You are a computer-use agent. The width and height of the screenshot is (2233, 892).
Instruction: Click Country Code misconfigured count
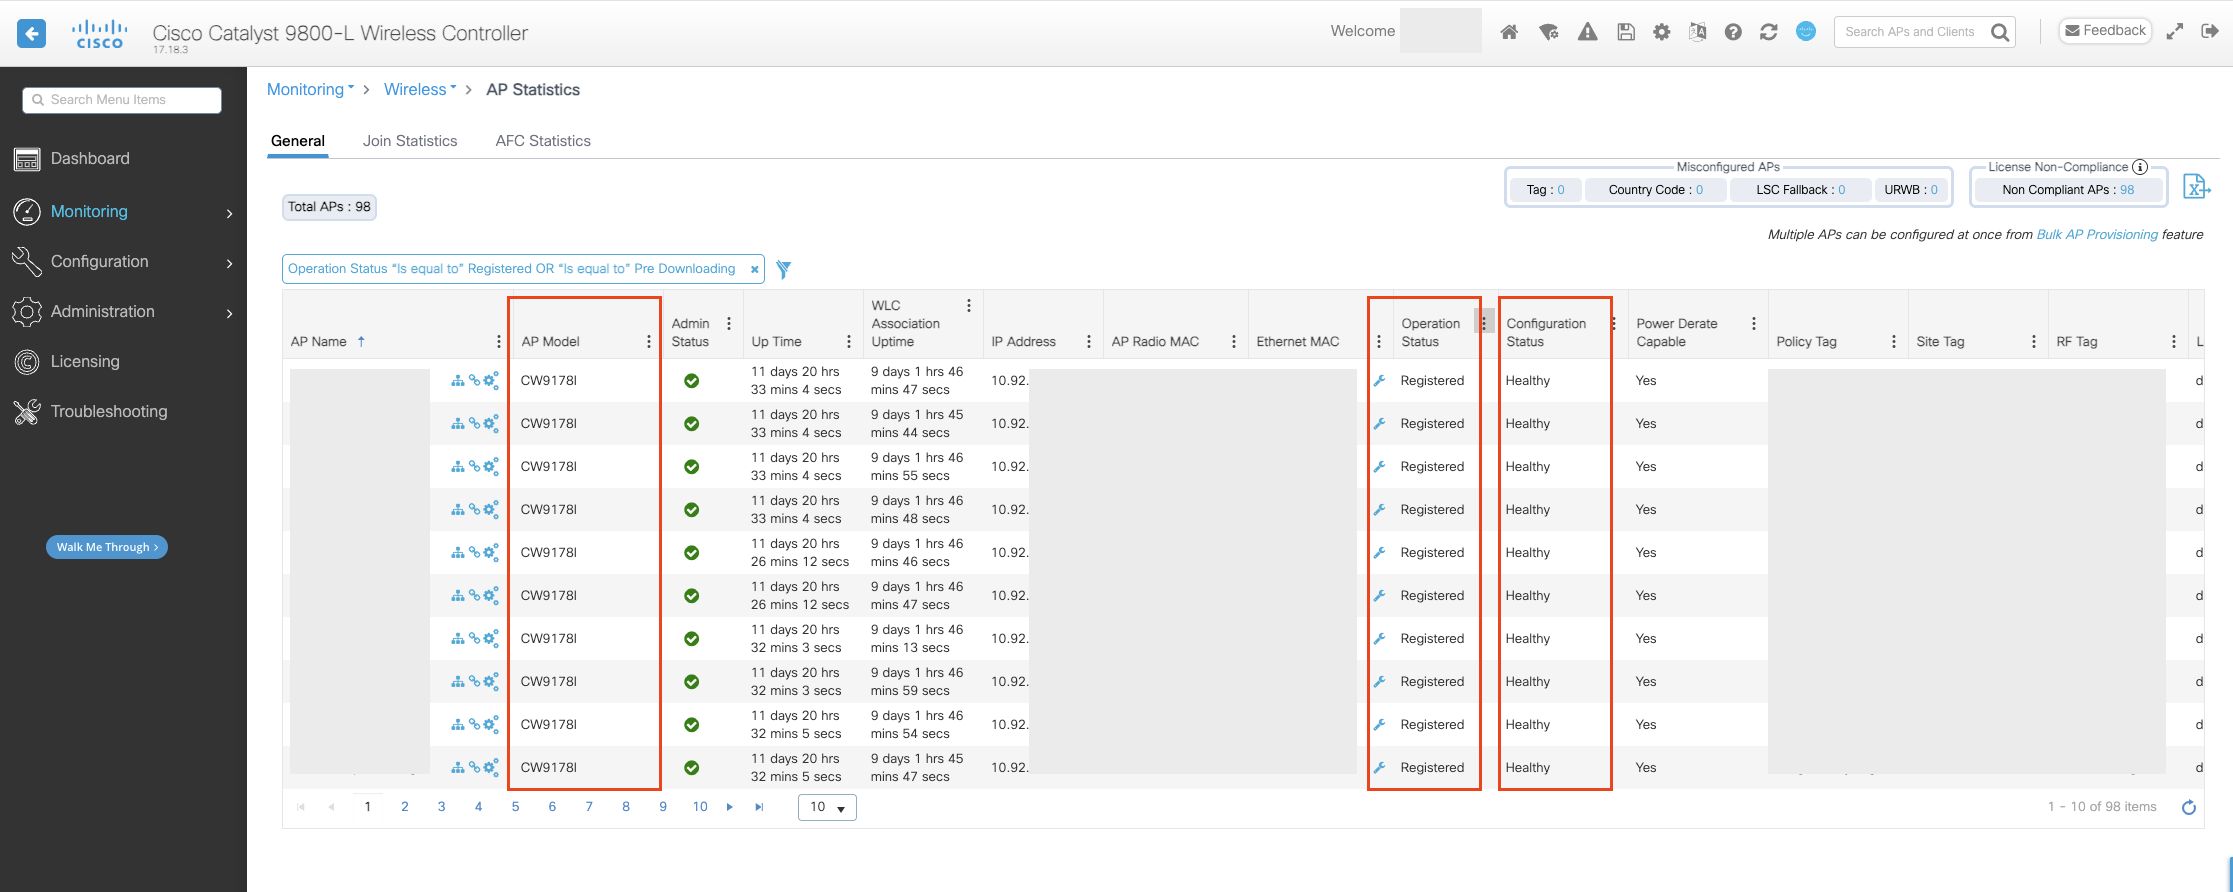pyautogui.click(x=1699, y=190)
